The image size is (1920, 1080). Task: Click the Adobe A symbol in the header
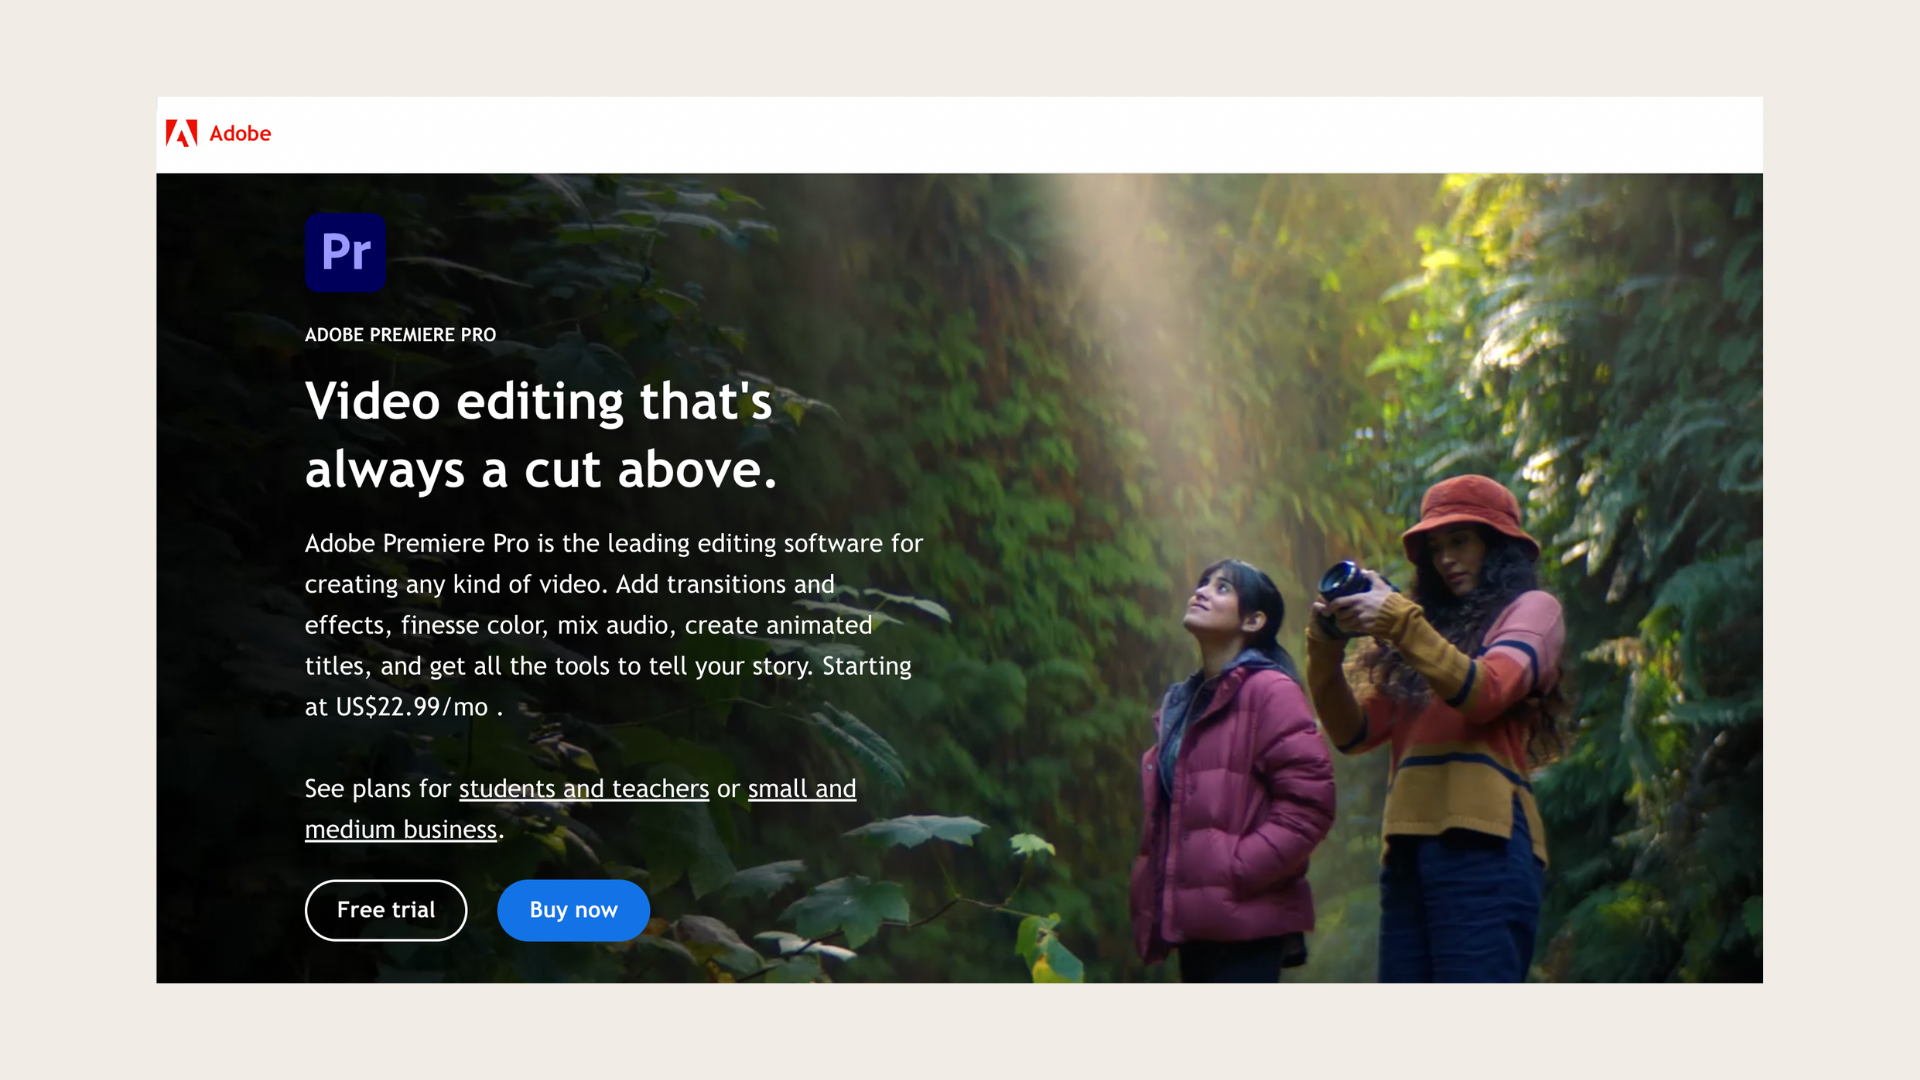pyautogui.click(x=181, y=133)
